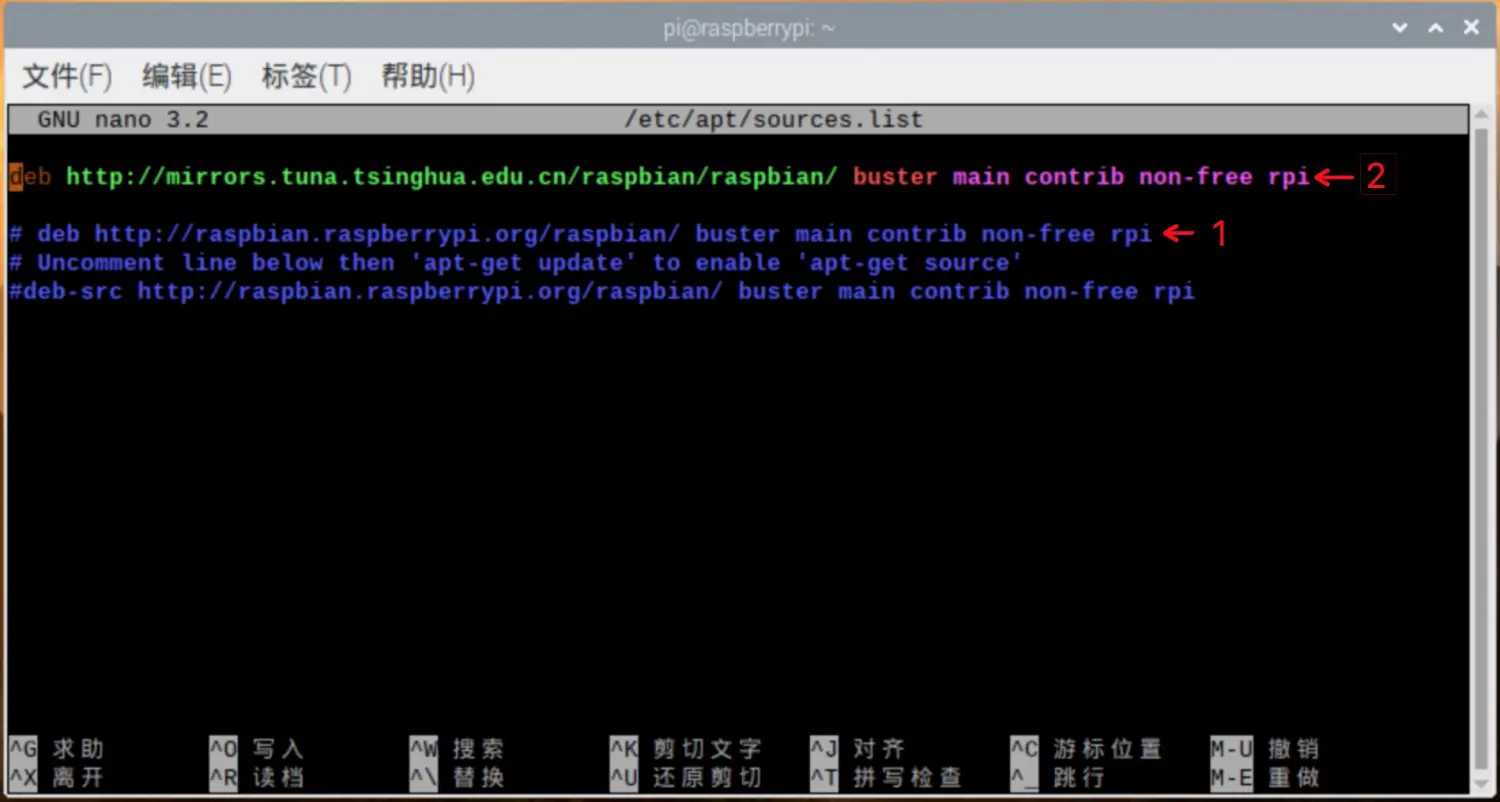Click the tsinghua mirror URL text
This screenshot has width=1500, height=802.
[x=451, y=177]
